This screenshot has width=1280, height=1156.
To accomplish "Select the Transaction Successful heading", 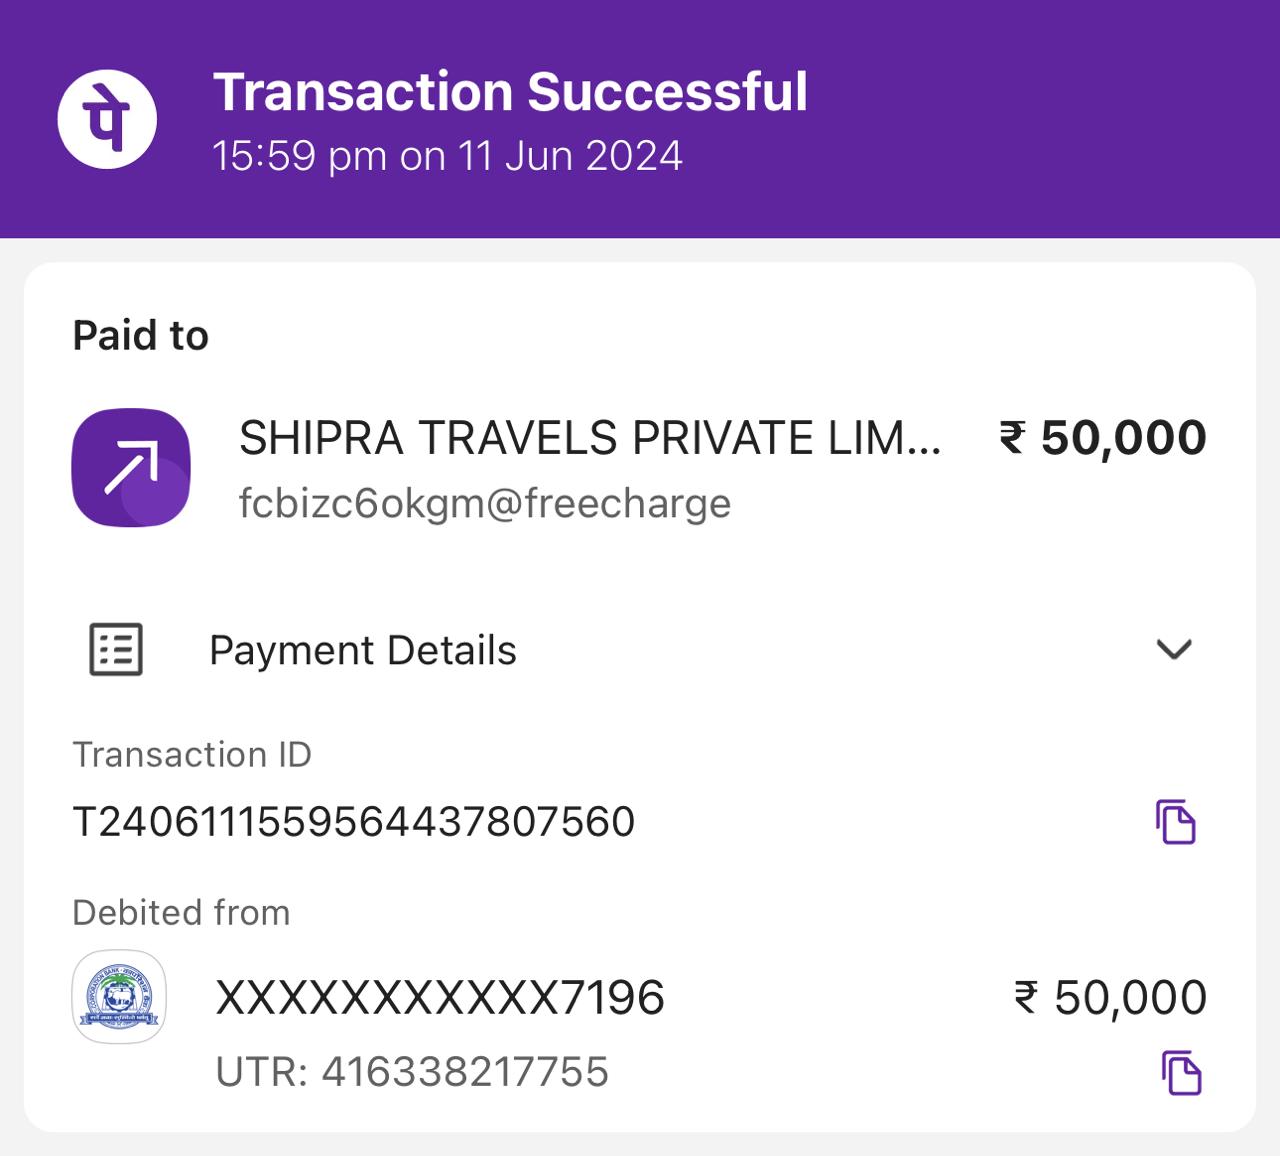I will pos(510,92).
